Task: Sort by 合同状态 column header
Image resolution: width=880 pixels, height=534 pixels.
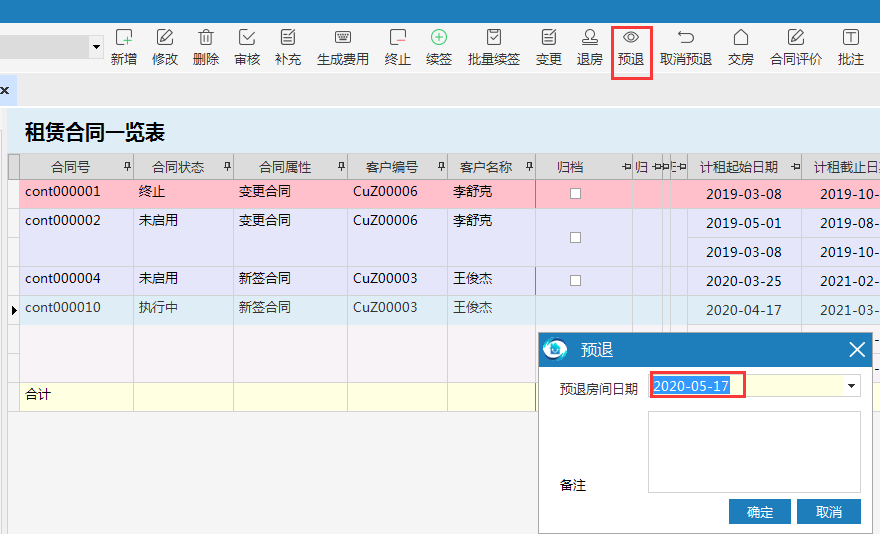Action: (178, 167)
